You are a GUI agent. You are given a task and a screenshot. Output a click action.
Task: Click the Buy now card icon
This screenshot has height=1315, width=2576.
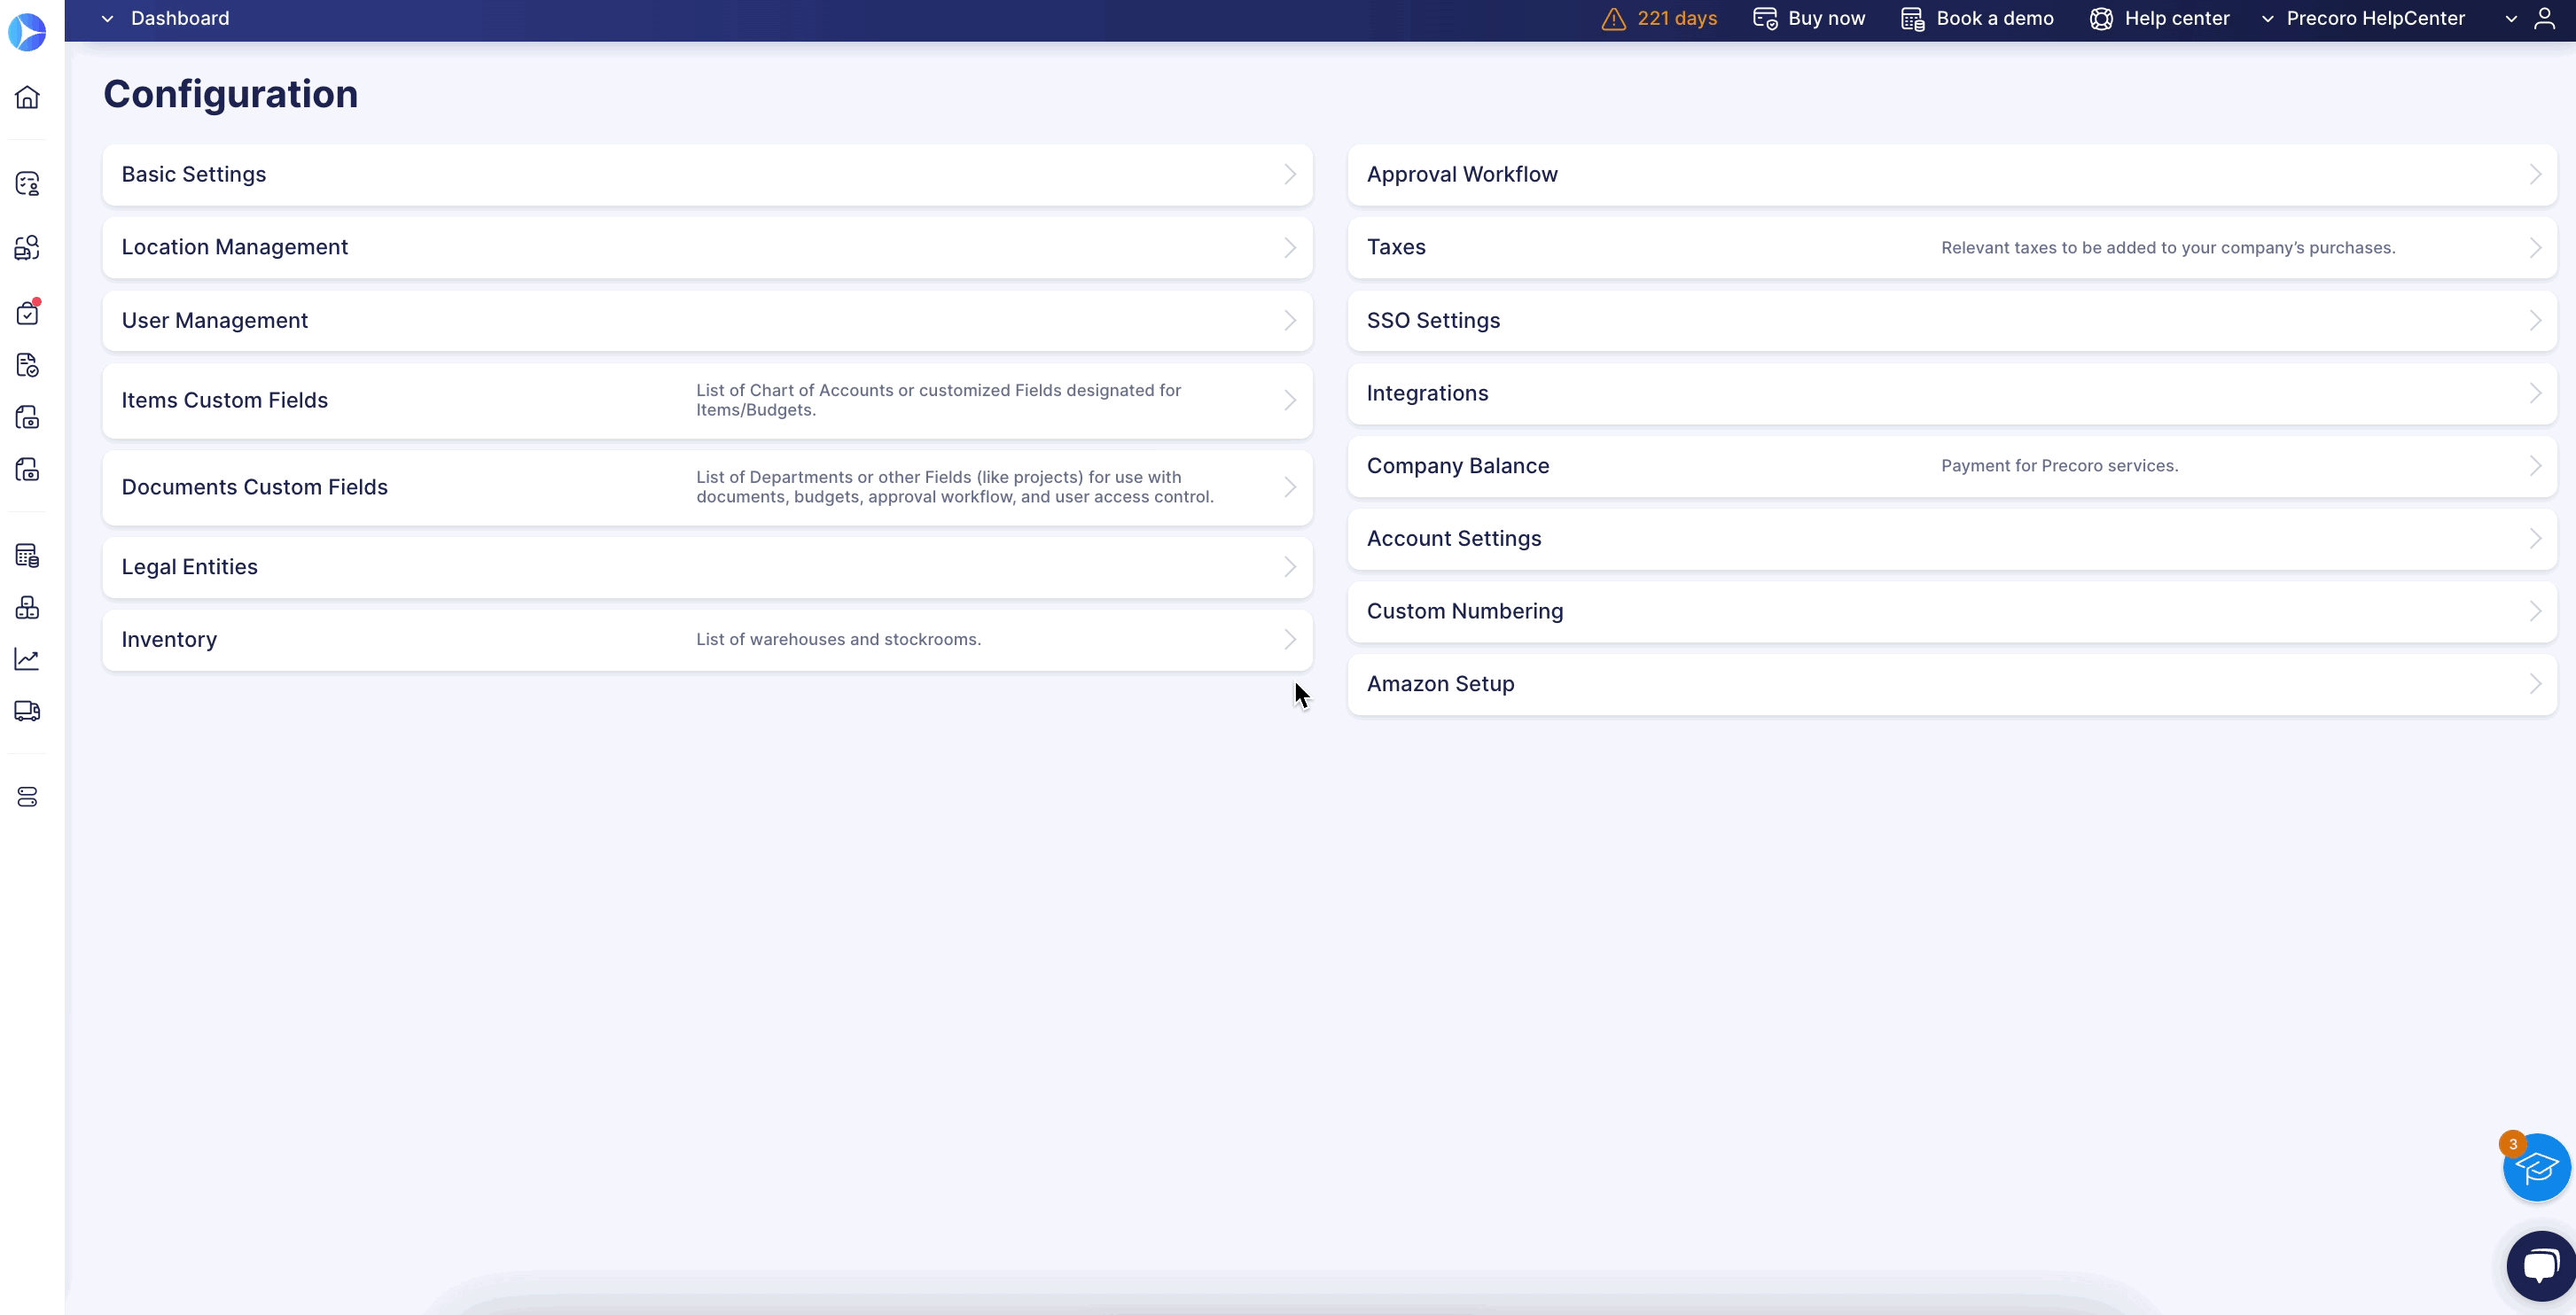[1765, 19]
